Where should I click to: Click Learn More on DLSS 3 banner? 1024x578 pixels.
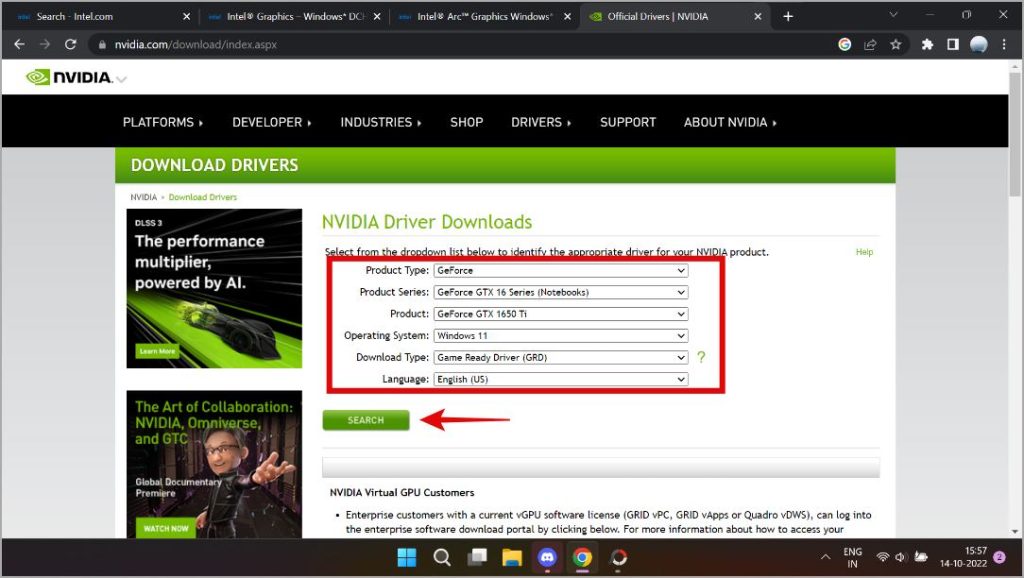coord(157,351)
